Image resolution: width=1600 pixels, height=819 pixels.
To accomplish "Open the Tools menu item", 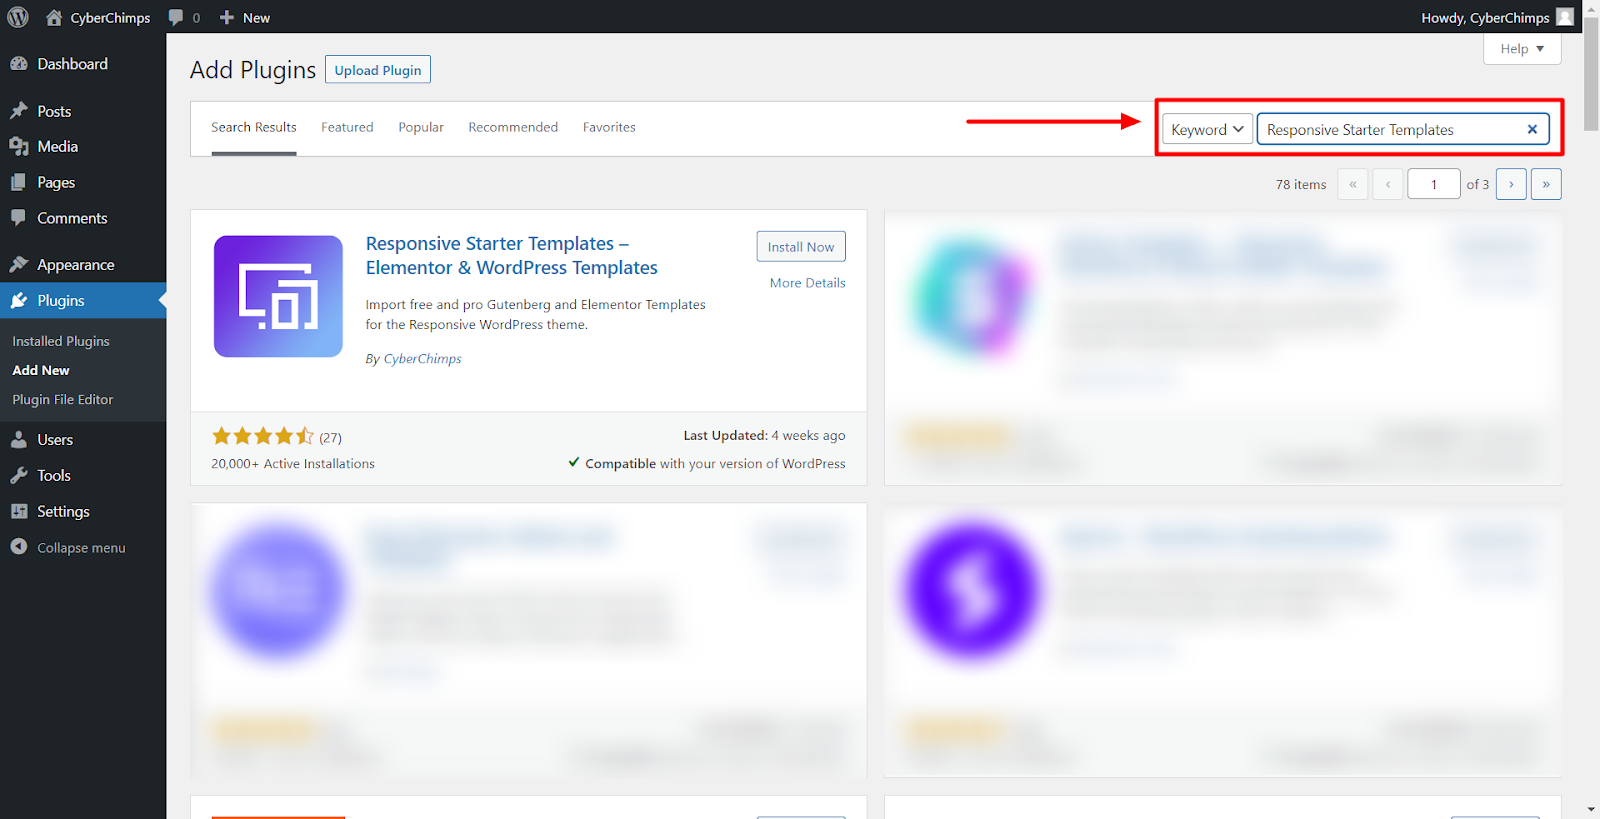I will pyautogui.click(x=83, y=476).
